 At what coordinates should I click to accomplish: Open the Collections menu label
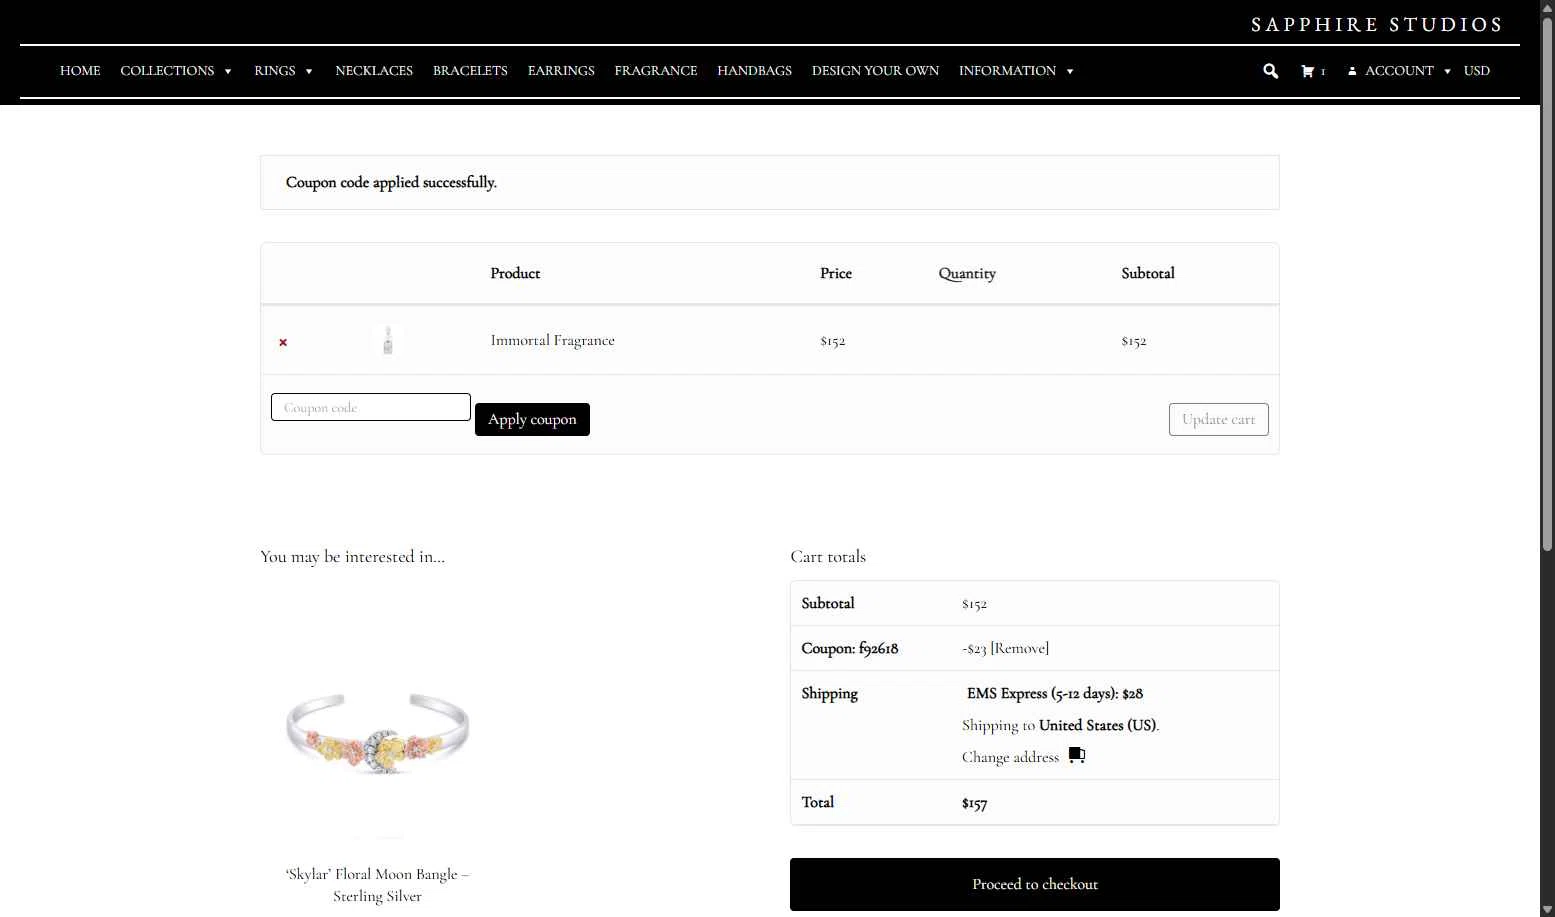[x=167, y=71]
